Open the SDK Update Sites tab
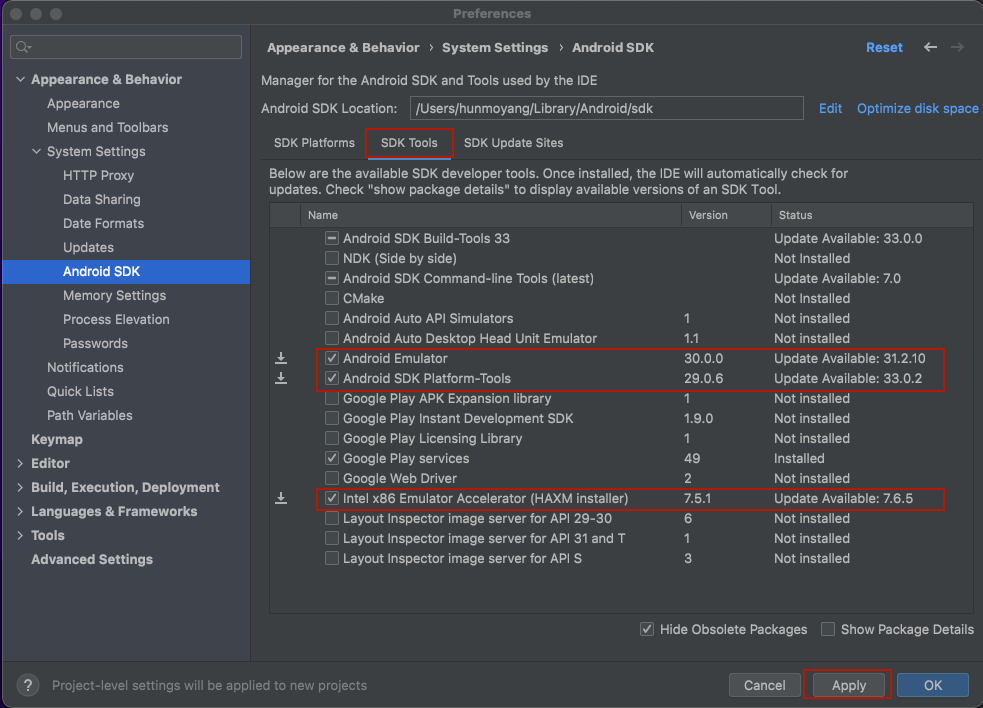This screenshot has width=983, height=708. pos(513,143)
